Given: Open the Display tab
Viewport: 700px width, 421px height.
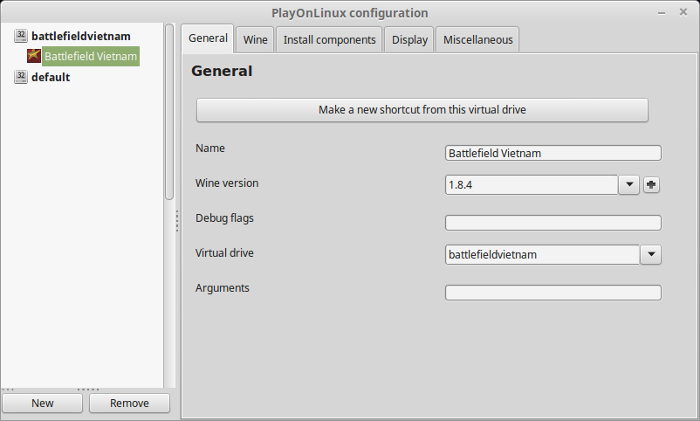Looking at the screenshot, I should (409, 40).
